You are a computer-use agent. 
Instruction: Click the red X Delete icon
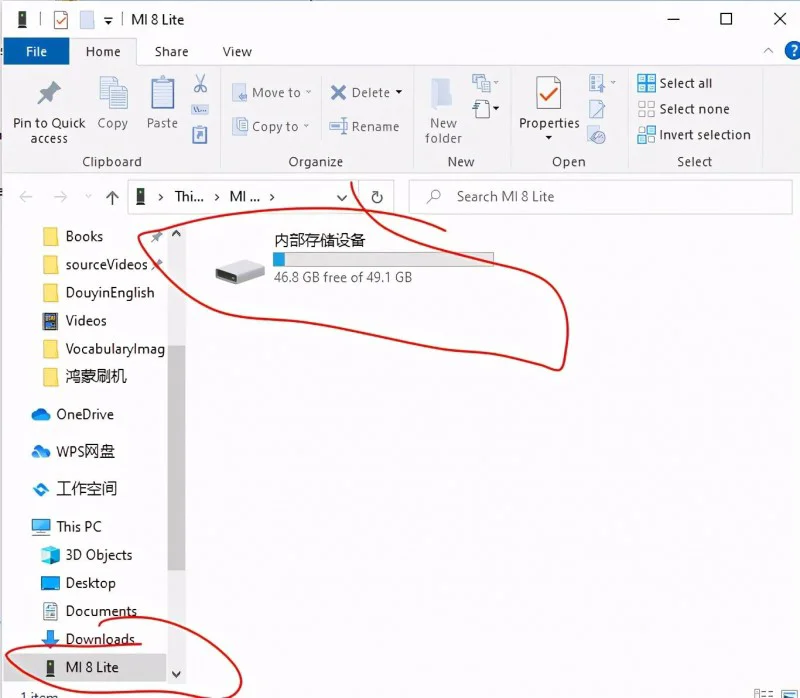click(339, 92)
